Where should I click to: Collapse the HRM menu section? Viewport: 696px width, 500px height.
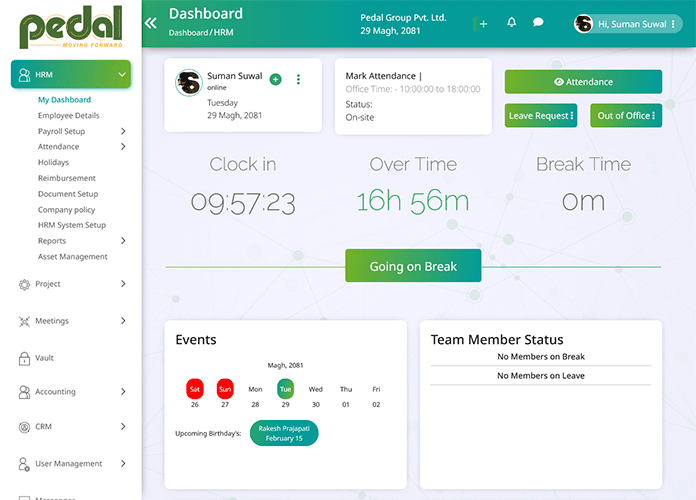click(x=121, y=75)
